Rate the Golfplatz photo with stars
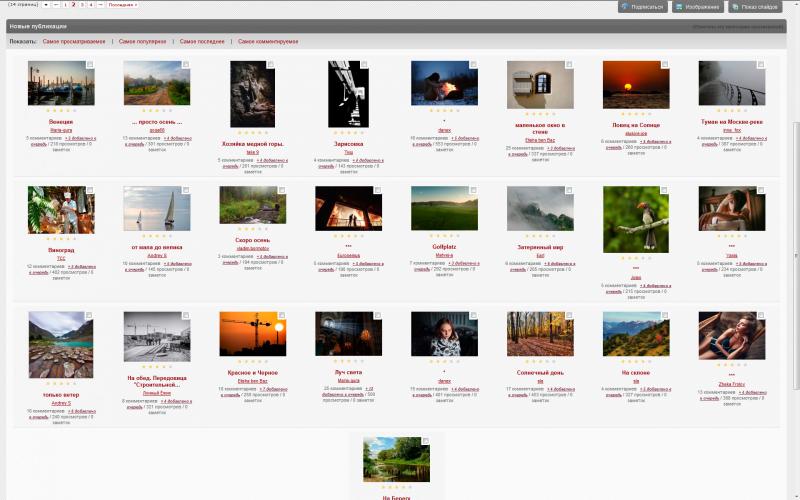The image size is (800, 500). pyautogui.click(x=444, y=236)
